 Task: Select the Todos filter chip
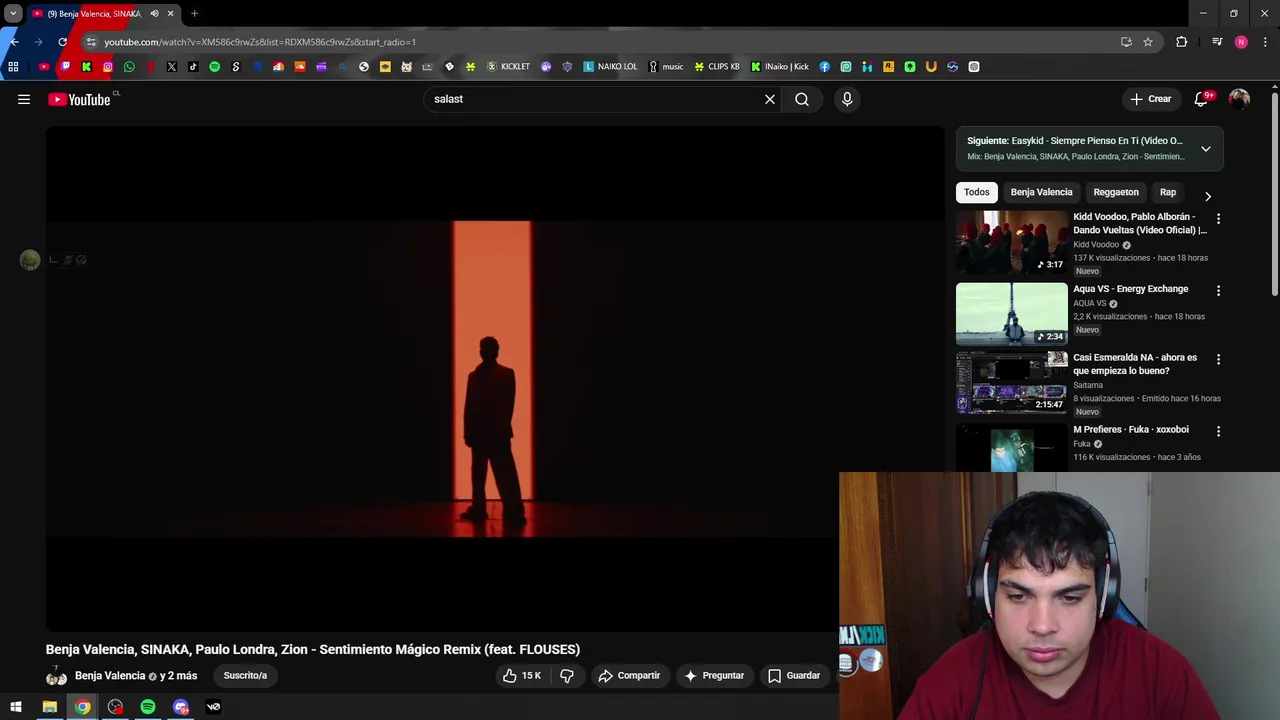click(x=977, y=192)
